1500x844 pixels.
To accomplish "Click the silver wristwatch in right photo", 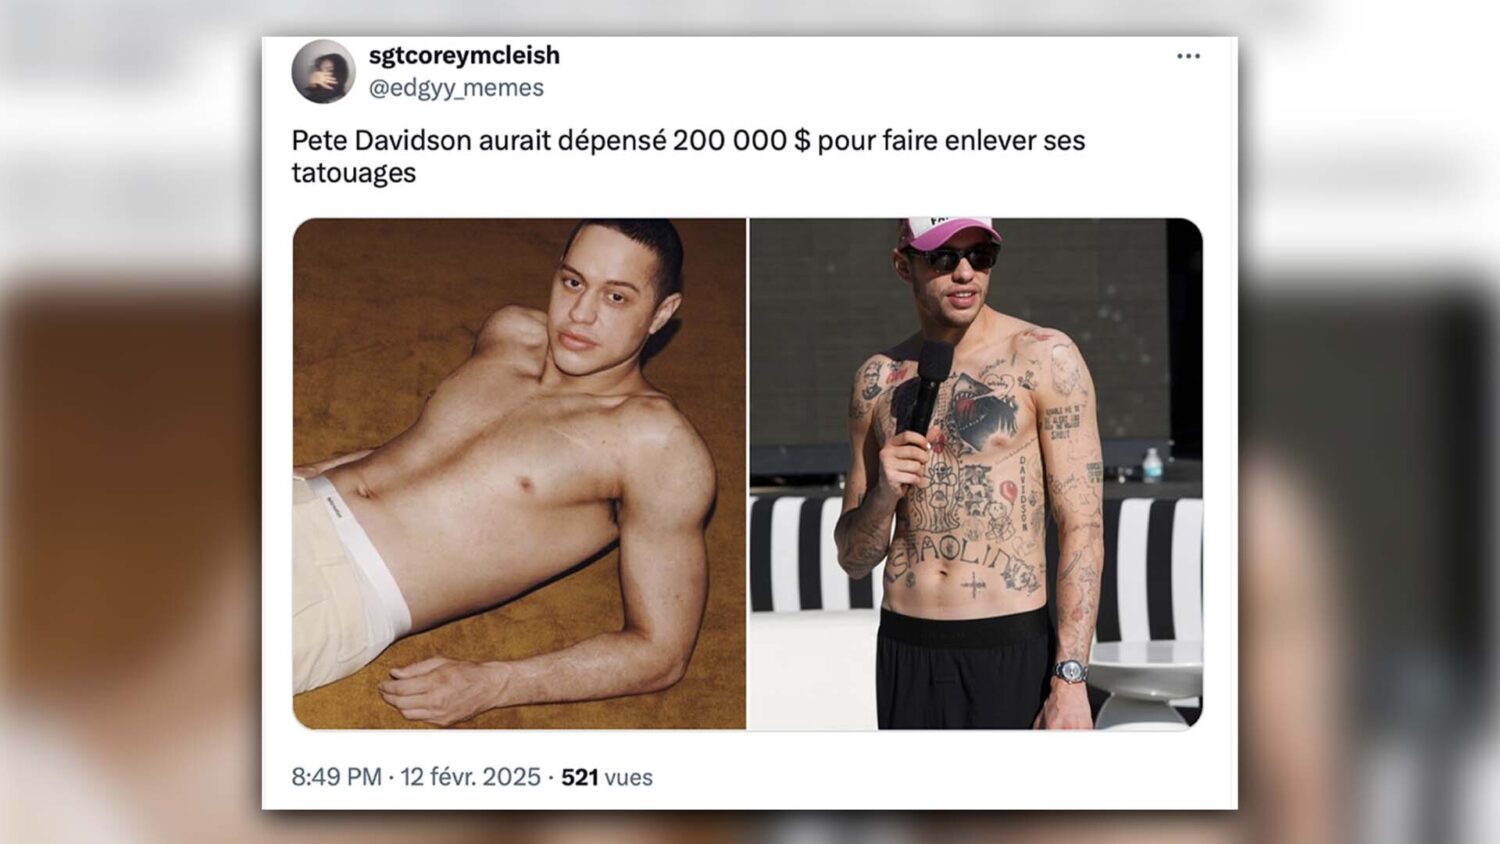I will (1070, 671).
